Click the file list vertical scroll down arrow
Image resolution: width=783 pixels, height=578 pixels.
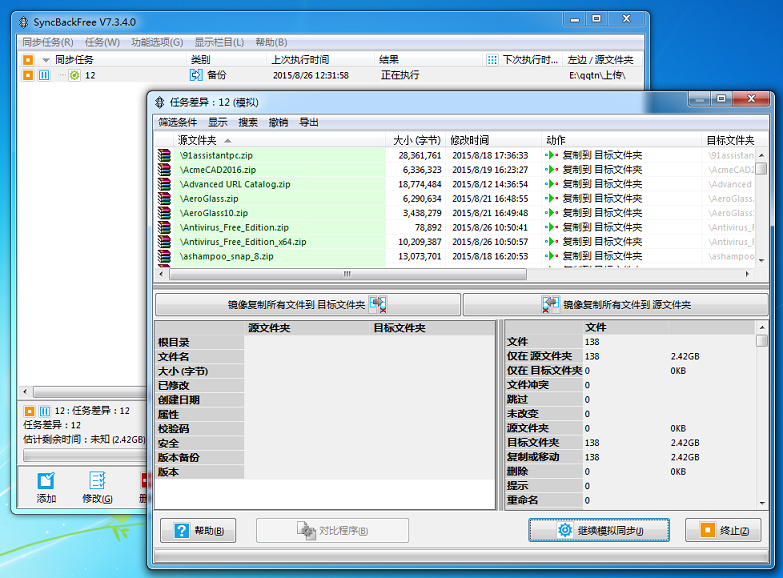point(762,260)
